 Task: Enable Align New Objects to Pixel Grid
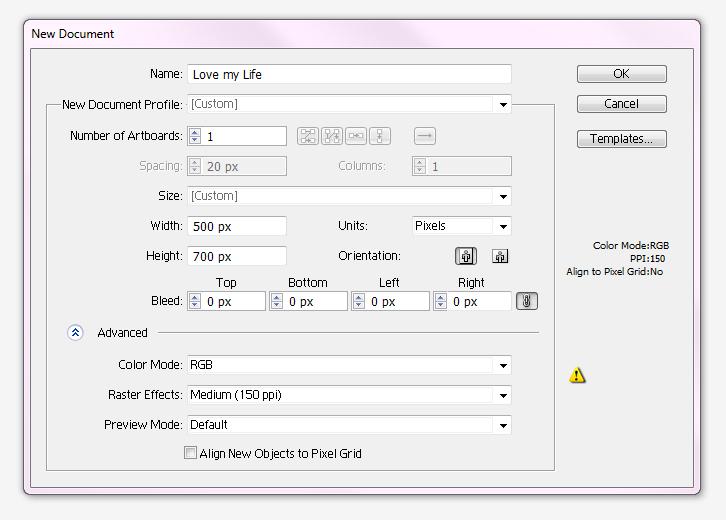pyautogui.click(x=191, y=453)
